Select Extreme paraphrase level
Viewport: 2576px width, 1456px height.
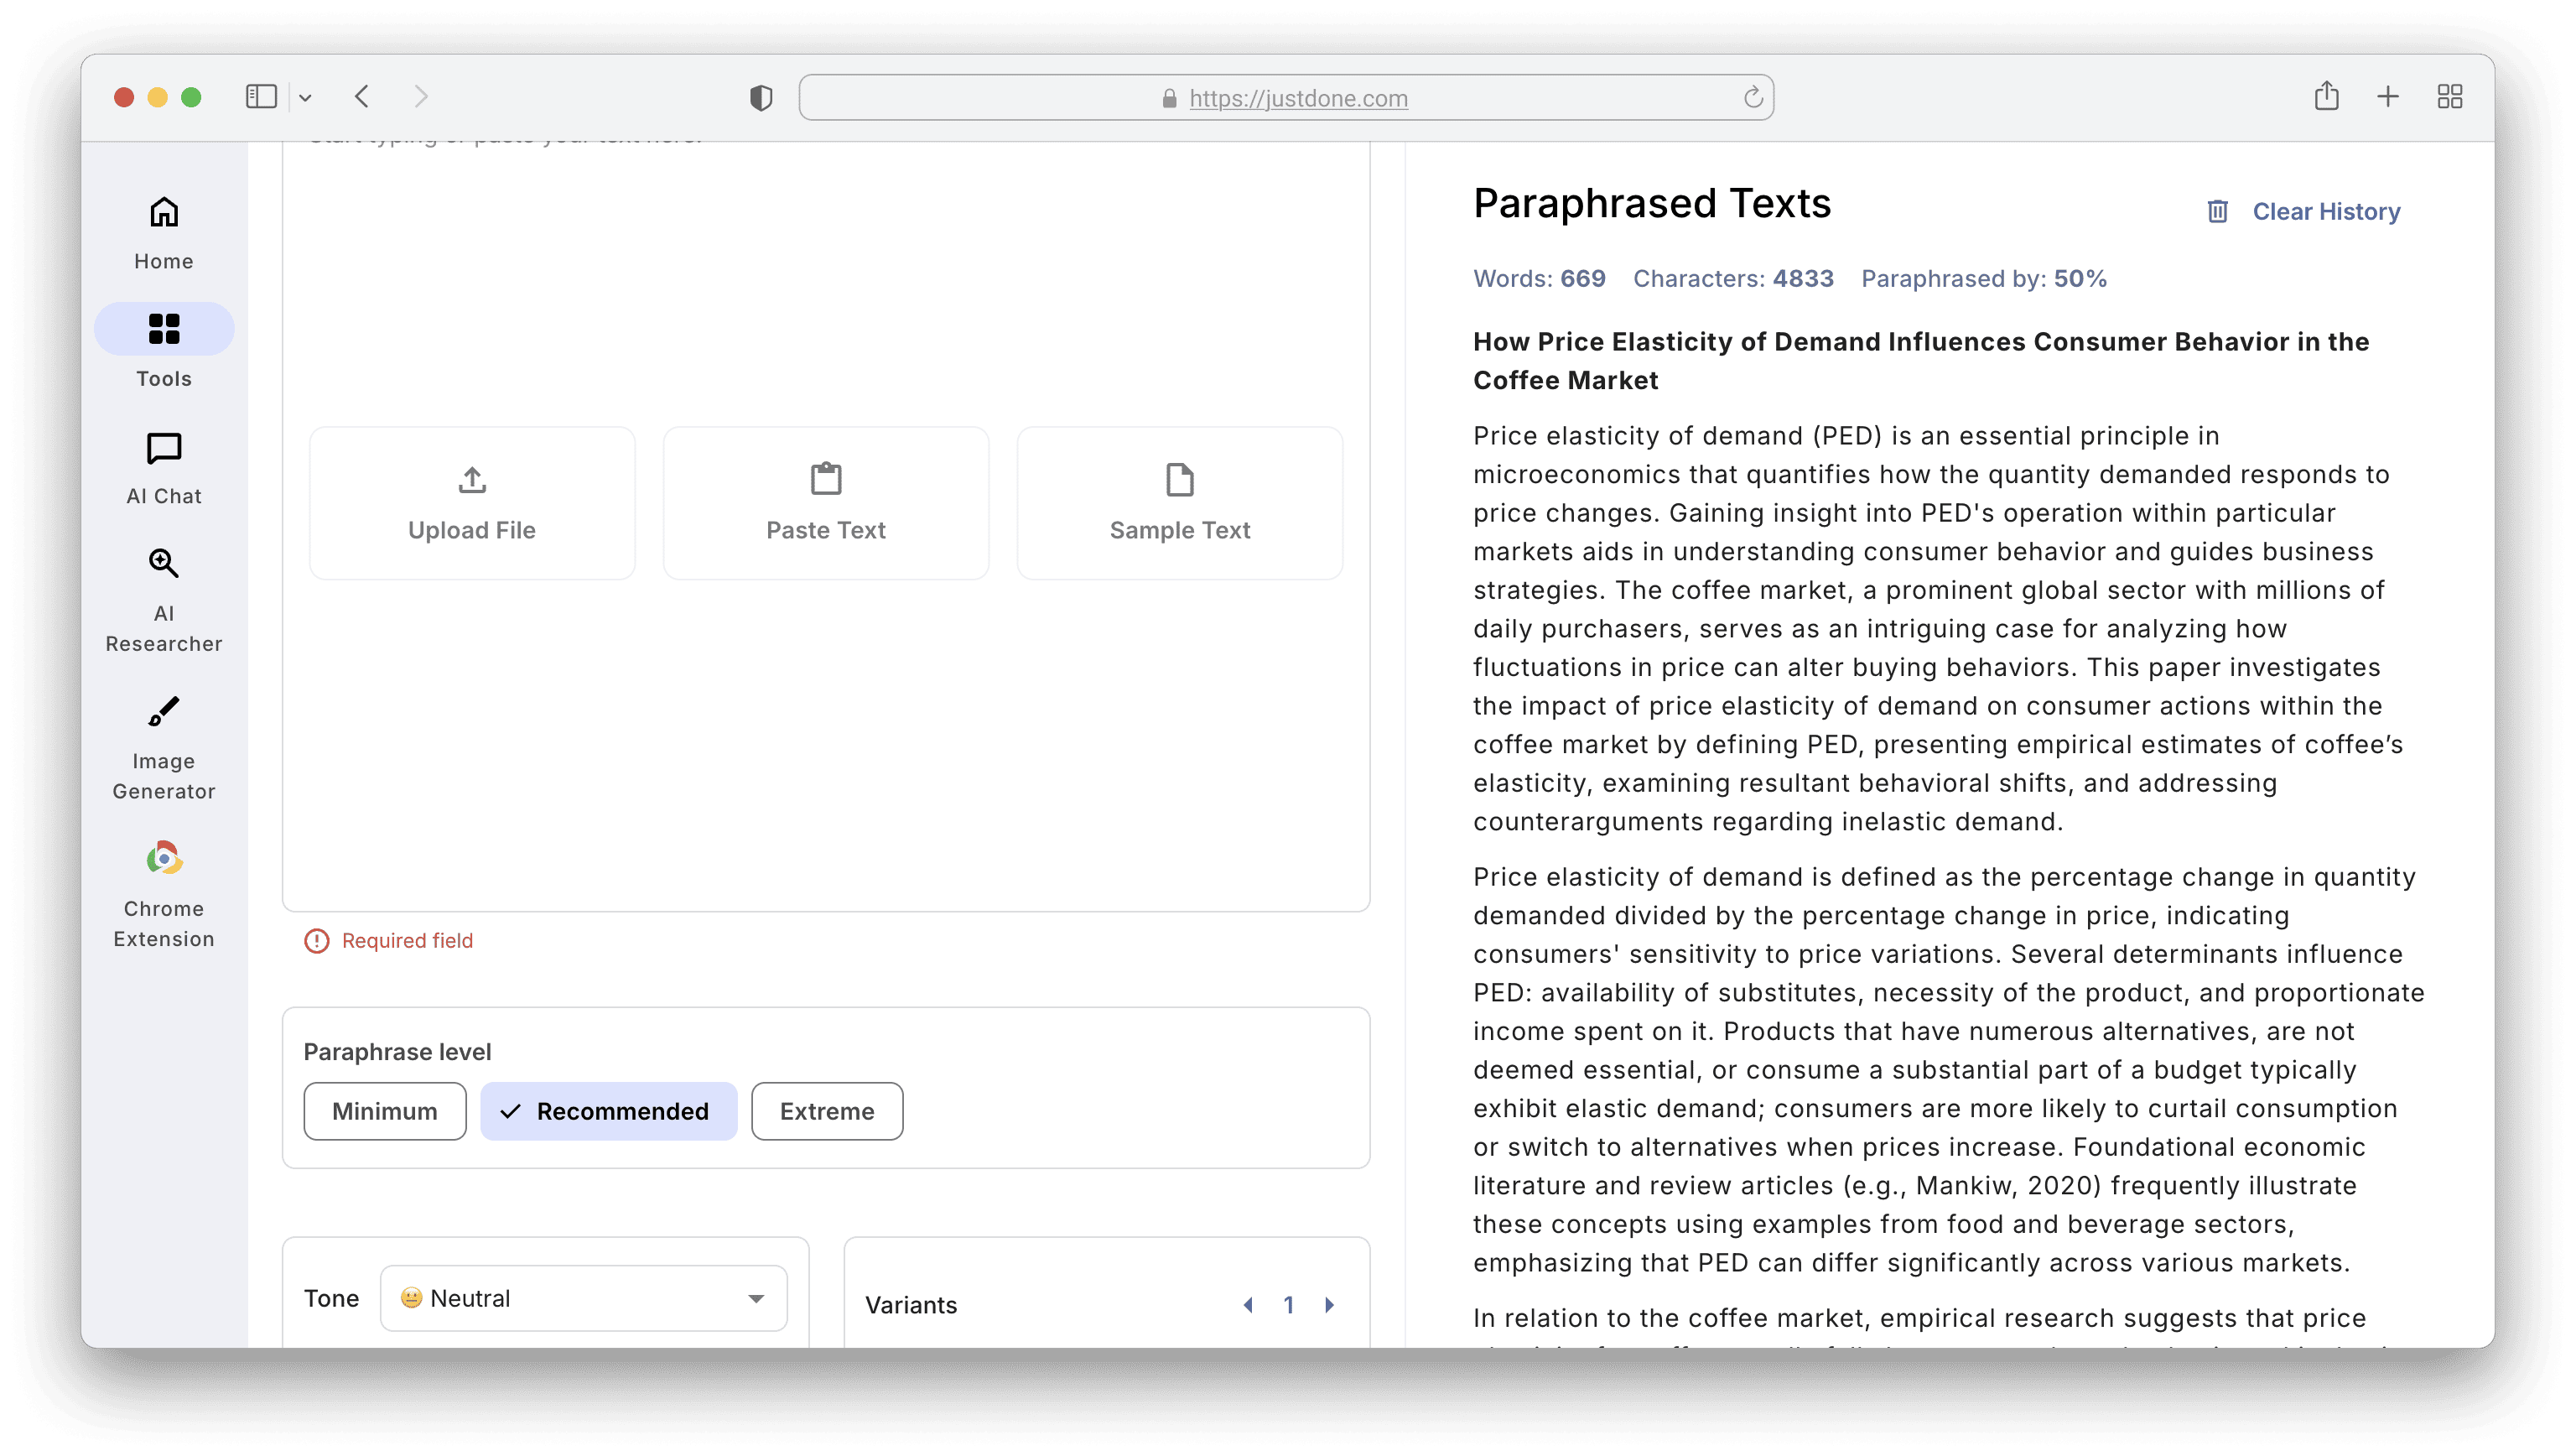click(x=827, y=1111)
